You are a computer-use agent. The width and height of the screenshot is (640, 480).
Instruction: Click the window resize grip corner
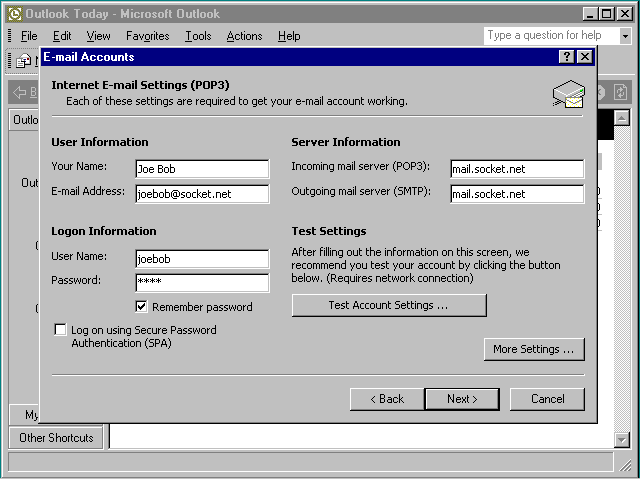tap(625, 465)
